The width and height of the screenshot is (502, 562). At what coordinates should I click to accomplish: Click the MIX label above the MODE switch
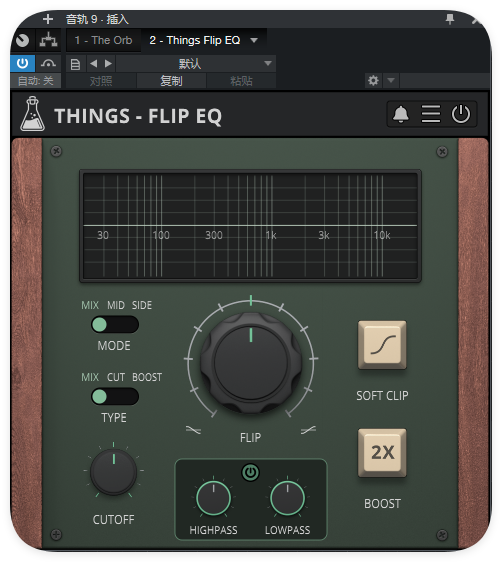point(90,305)
